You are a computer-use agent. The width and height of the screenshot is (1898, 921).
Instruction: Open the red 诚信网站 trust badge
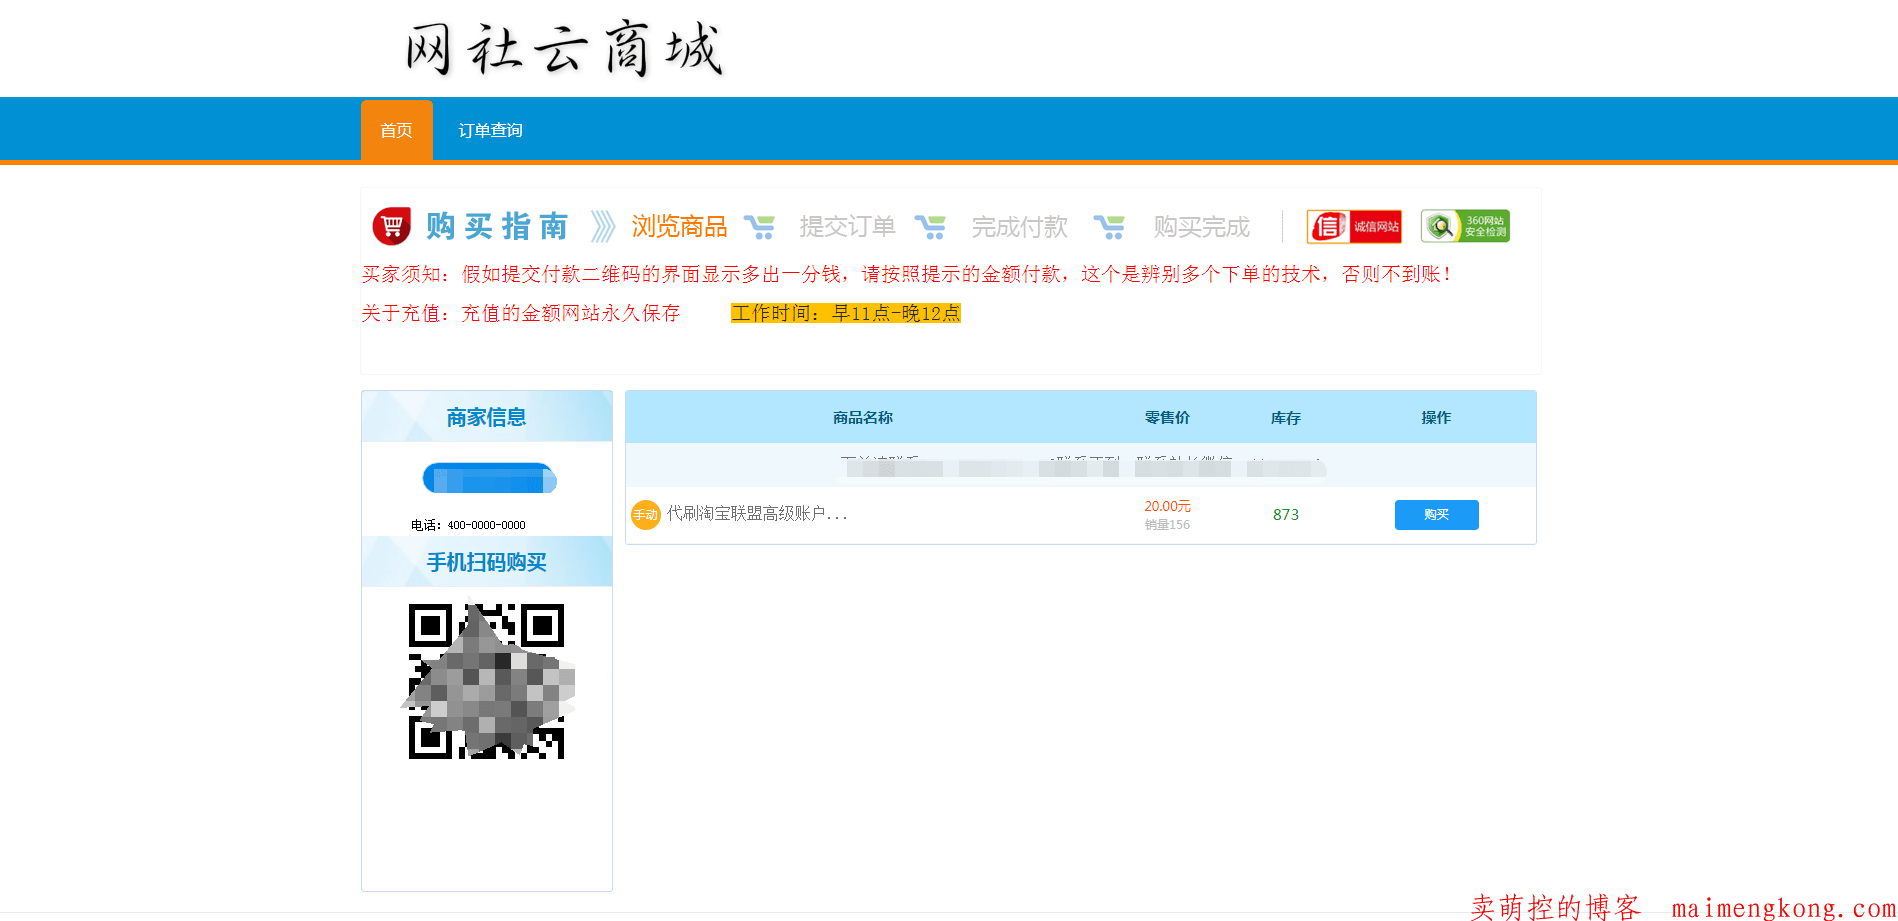point(1354,227)
